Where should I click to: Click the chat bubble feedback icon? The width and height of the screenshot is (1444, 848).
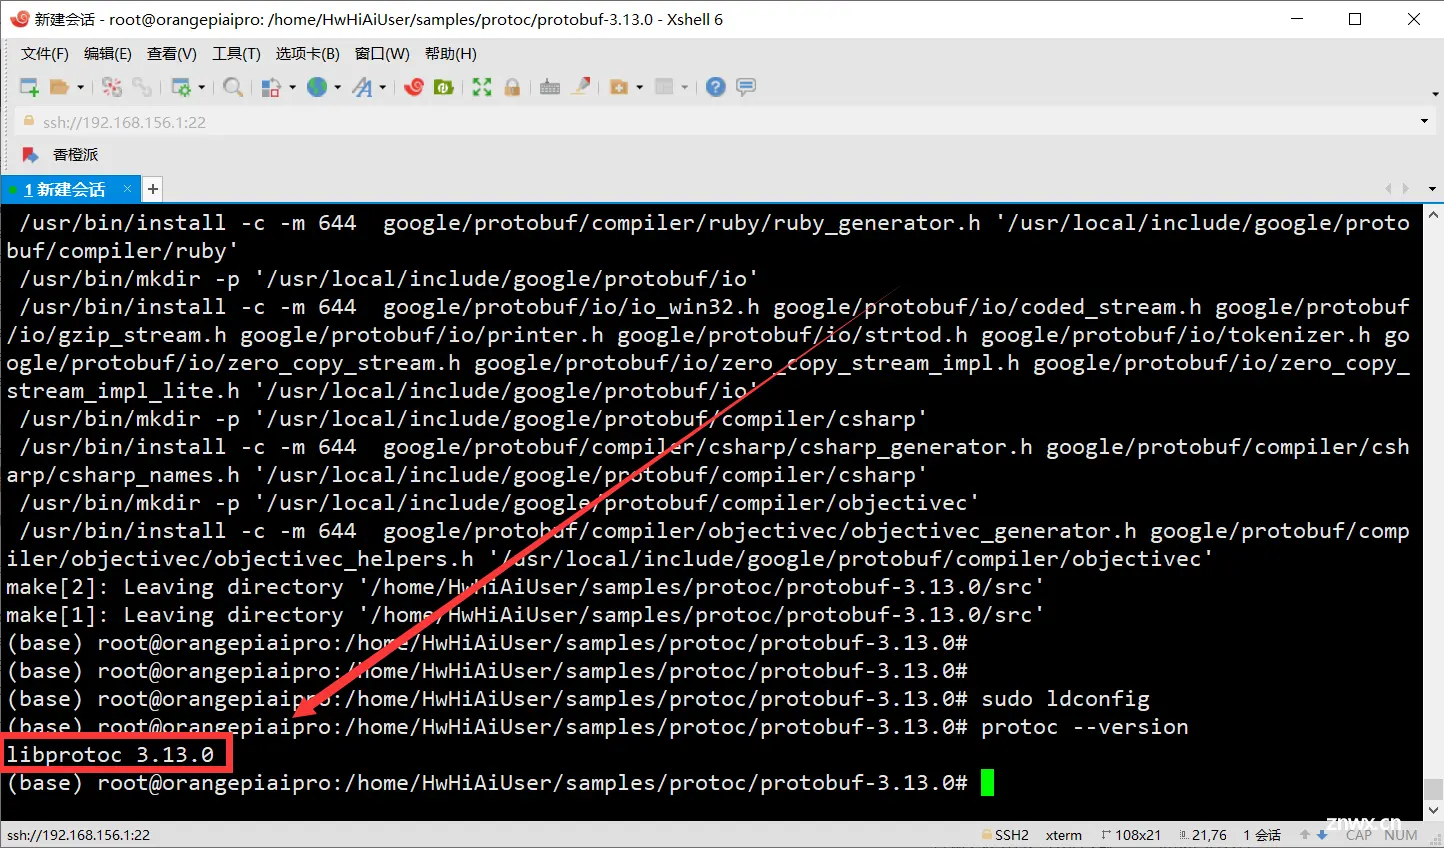pyautogui.click(x=746, y=87)
